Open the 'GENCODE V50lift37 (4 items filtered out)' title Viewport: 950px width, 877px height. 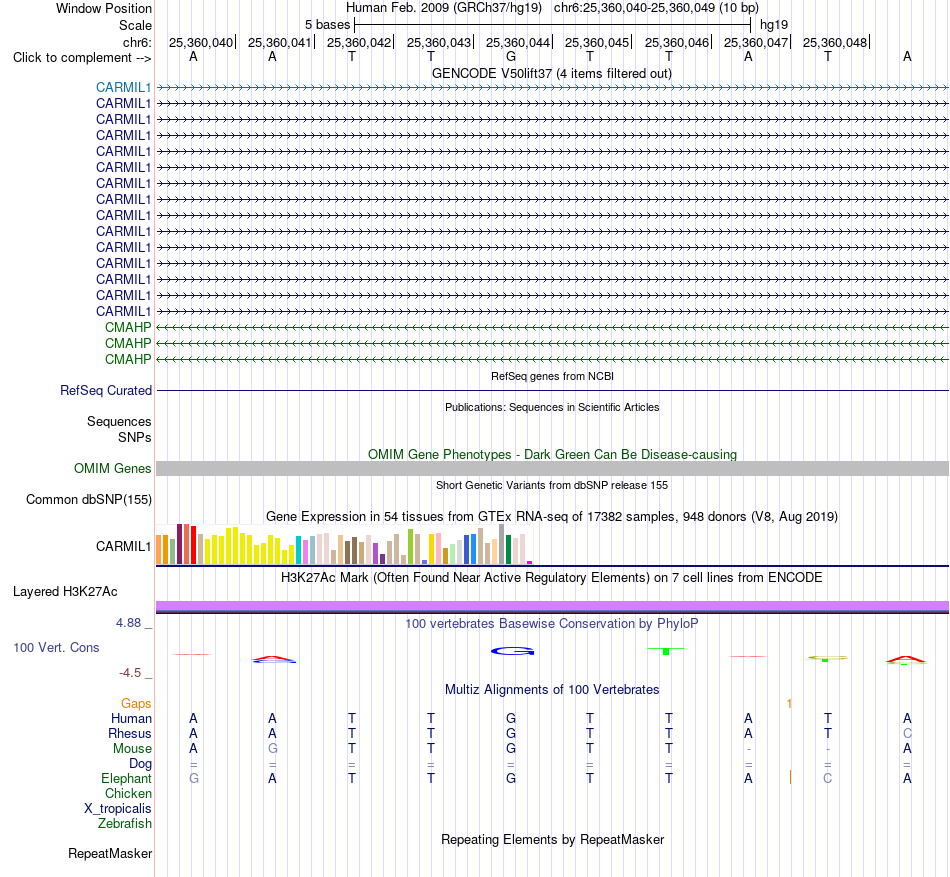pyautogui.click(x=551, y=73)
